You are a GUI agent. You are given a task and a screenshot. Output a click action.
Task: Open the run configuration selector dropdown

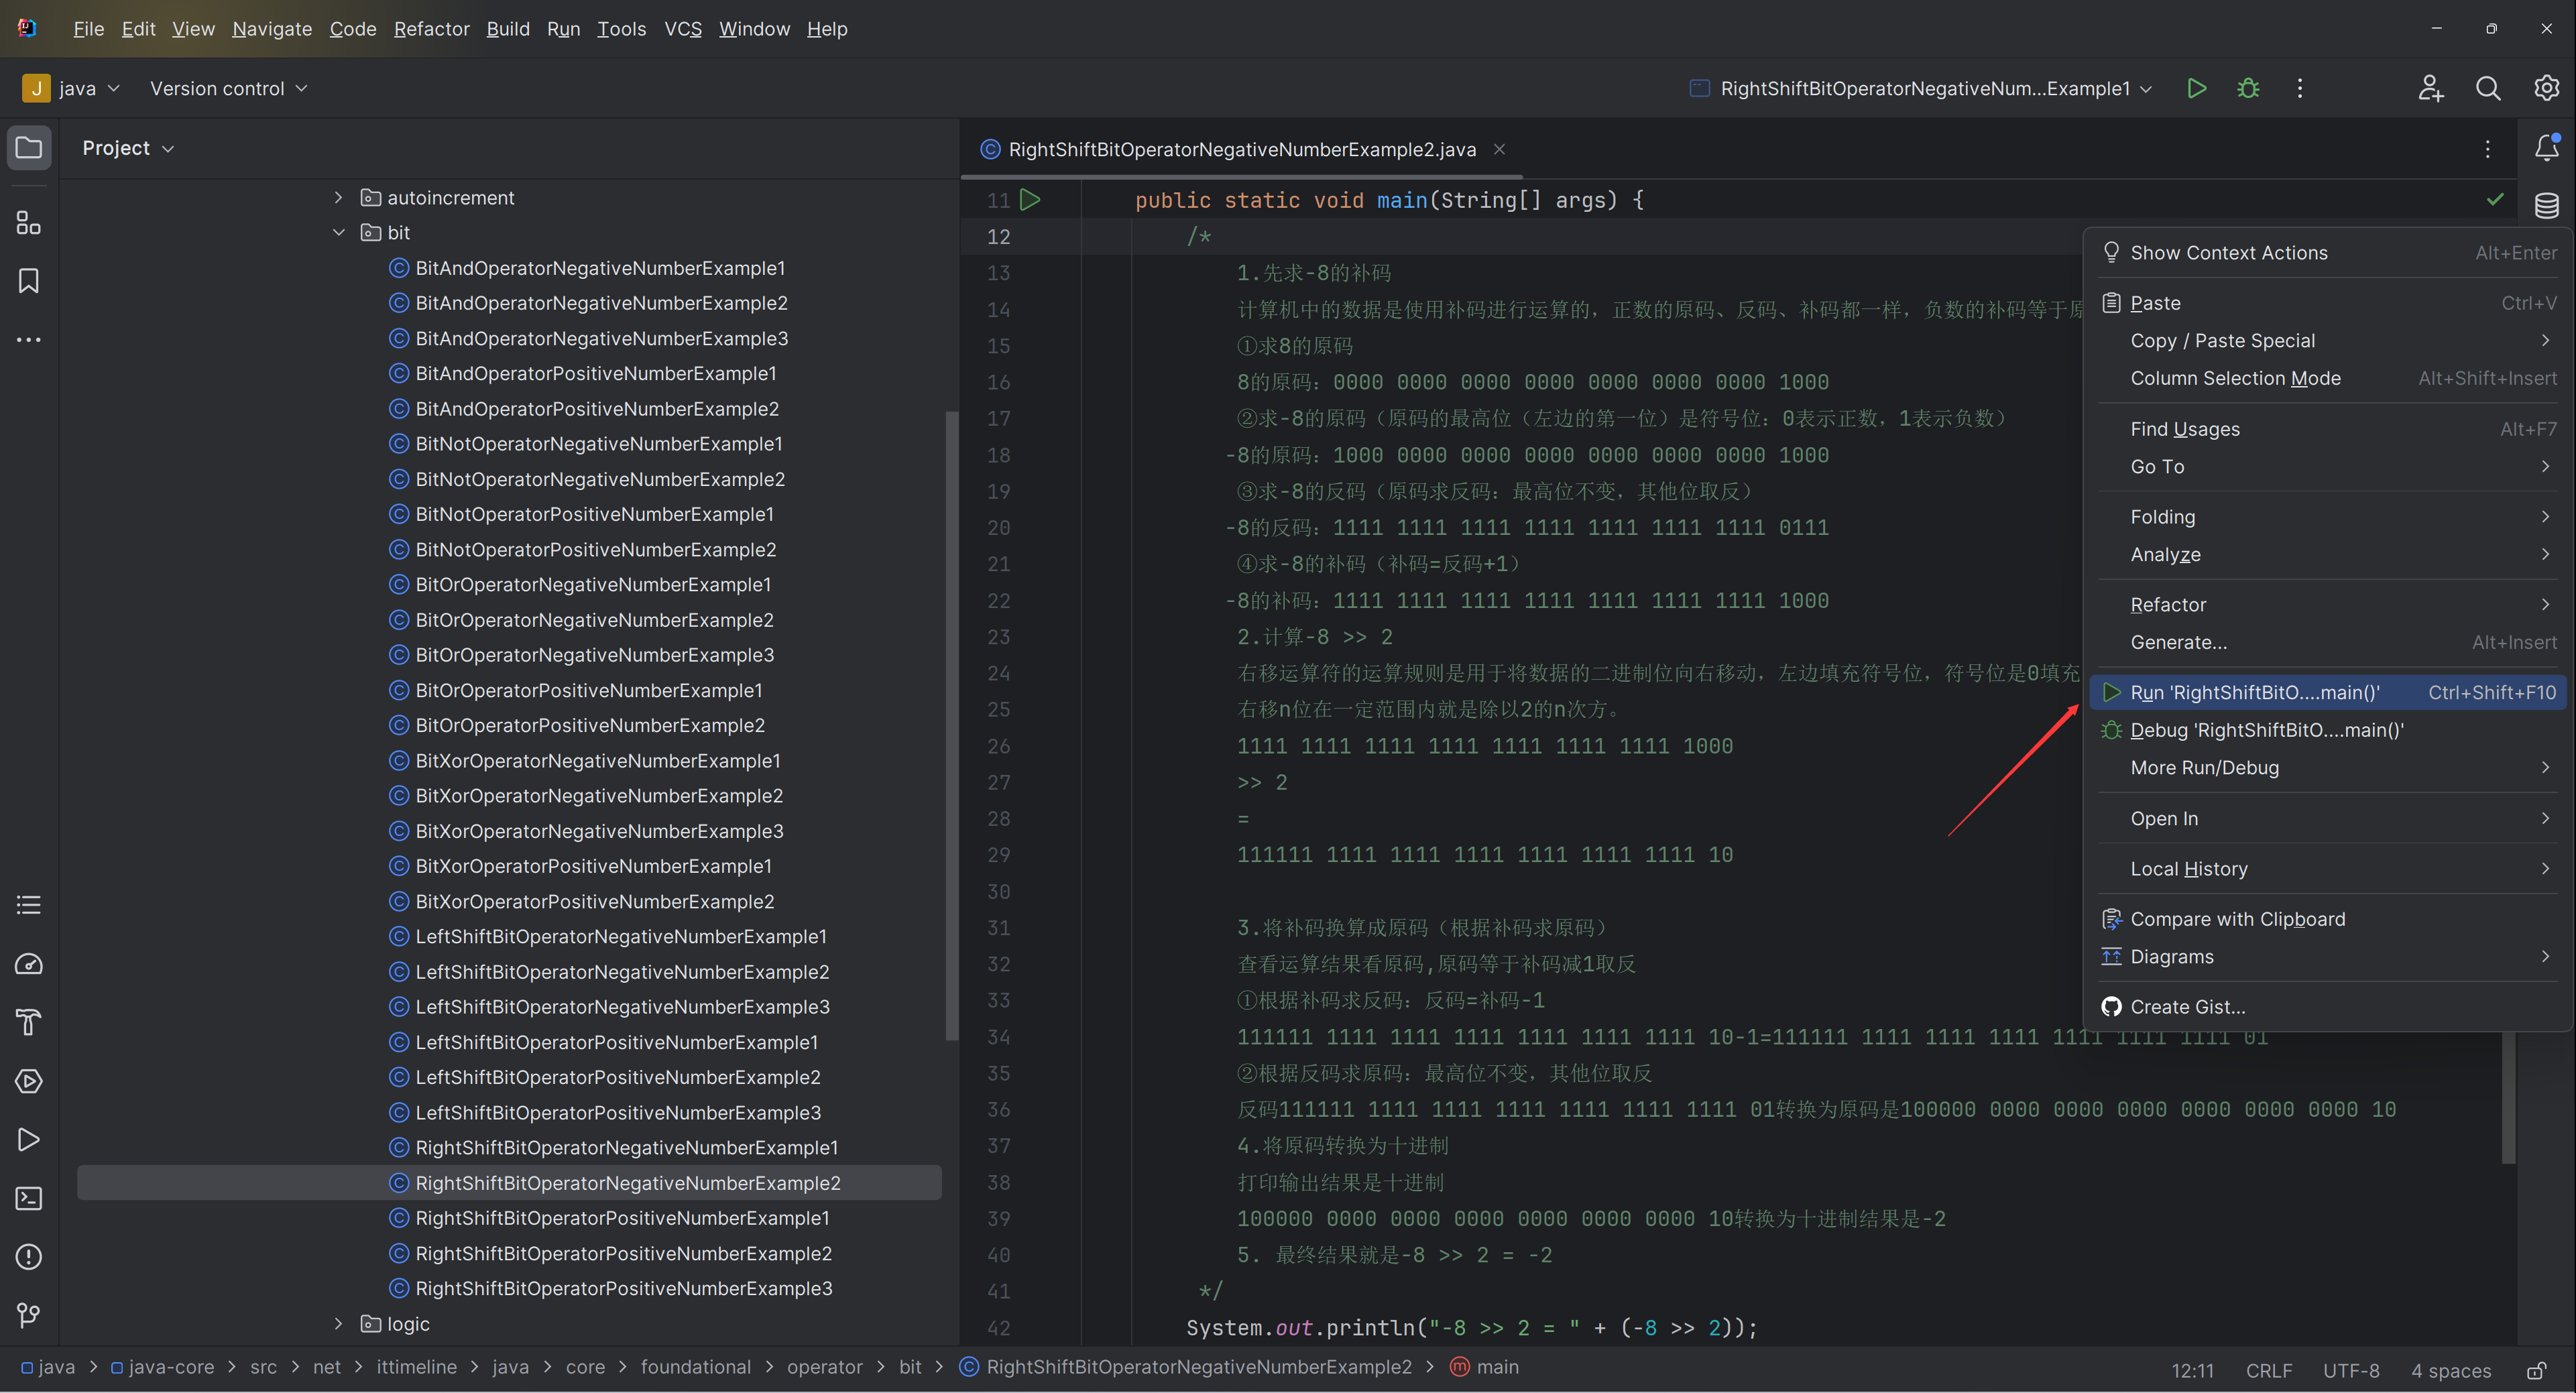pyautogui.click(x=1920, y=88)
